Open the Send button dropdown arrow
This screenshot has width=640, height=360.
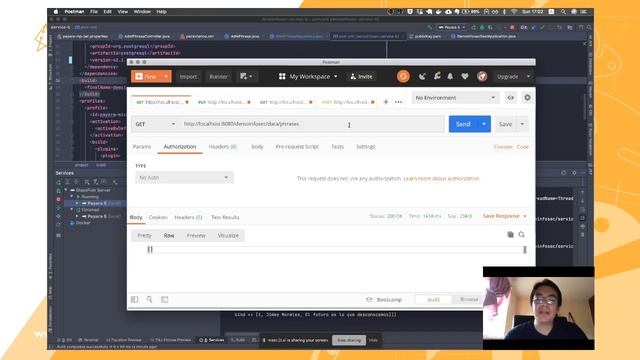click(484, 124)
